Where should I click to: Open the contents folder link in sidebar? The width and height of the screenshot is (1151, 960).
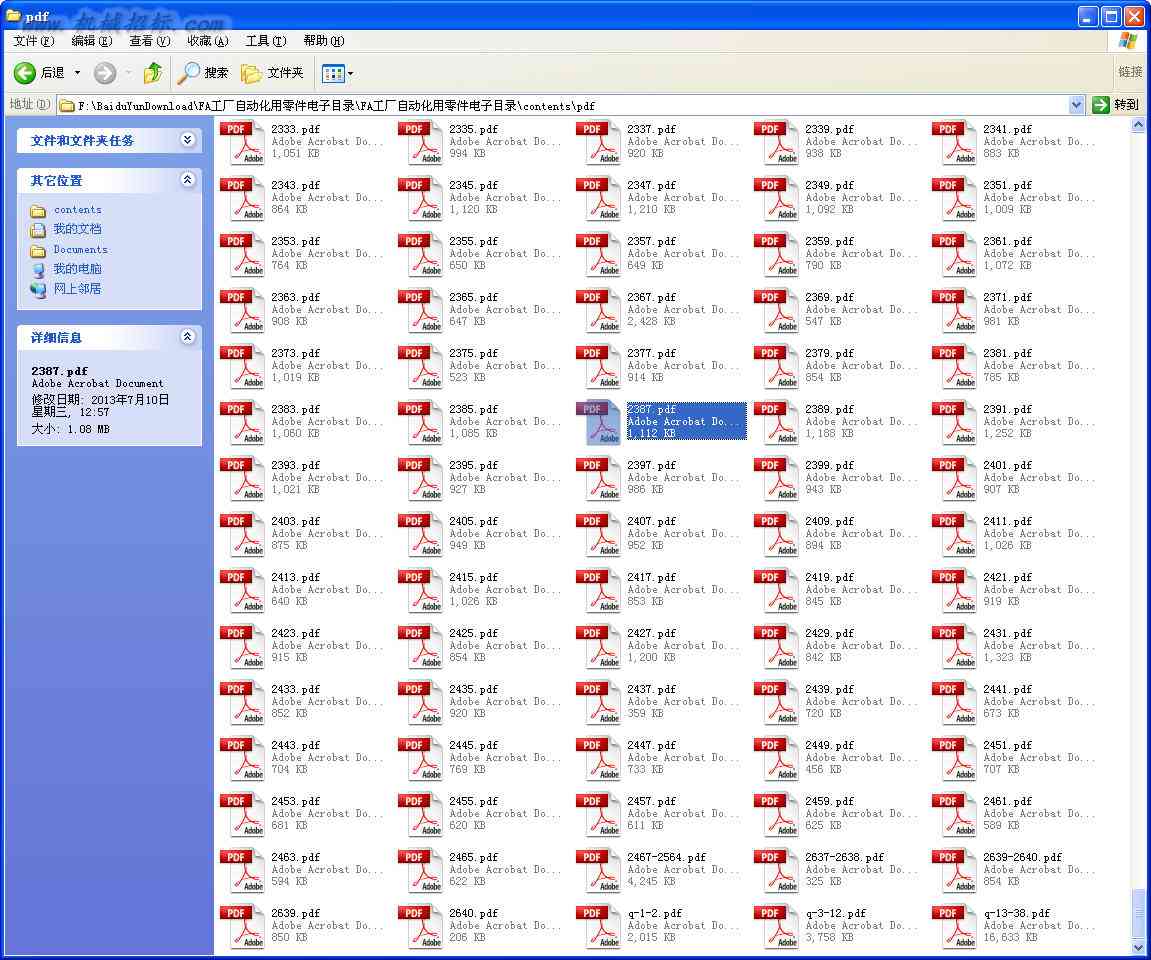click(77, 210)
